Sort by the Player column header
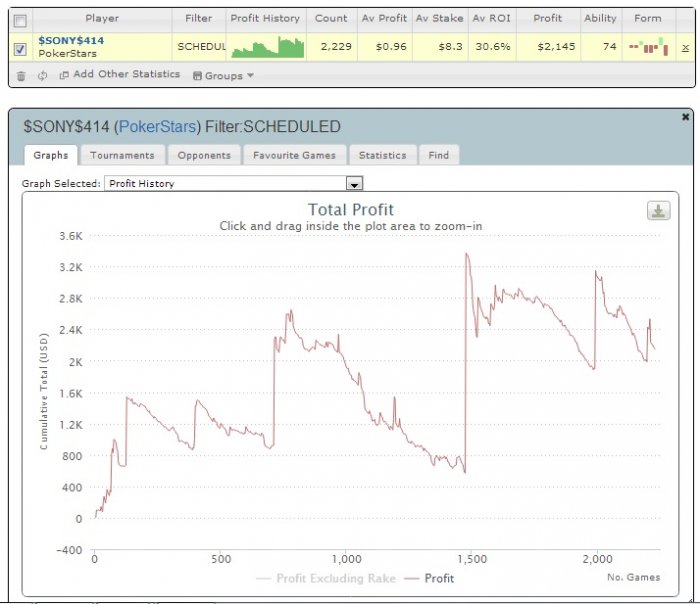 (x=102, y=19)
